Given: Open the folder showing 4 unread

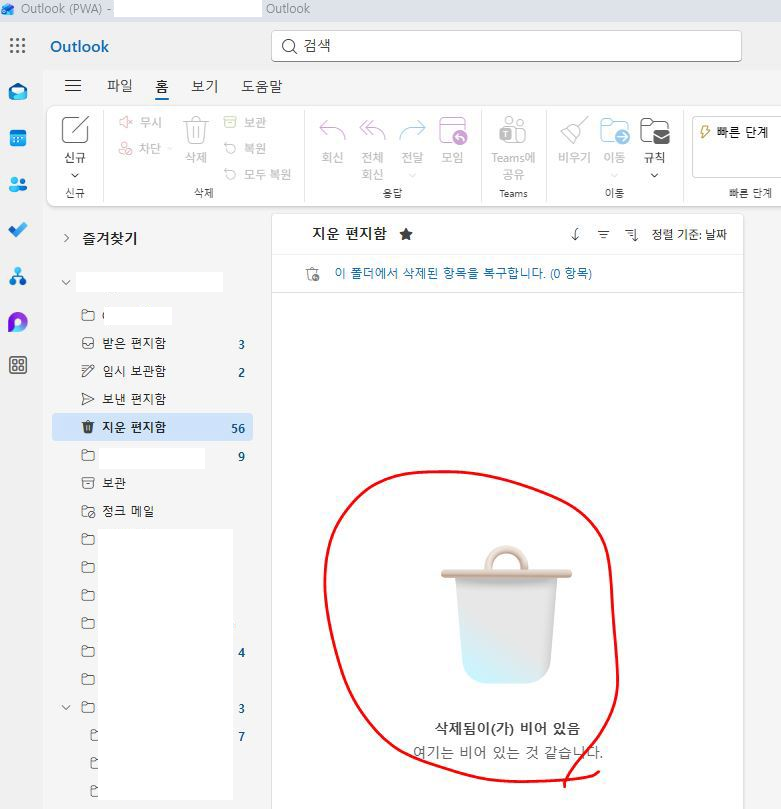Looking at the screenshot, I should [152, 652].
